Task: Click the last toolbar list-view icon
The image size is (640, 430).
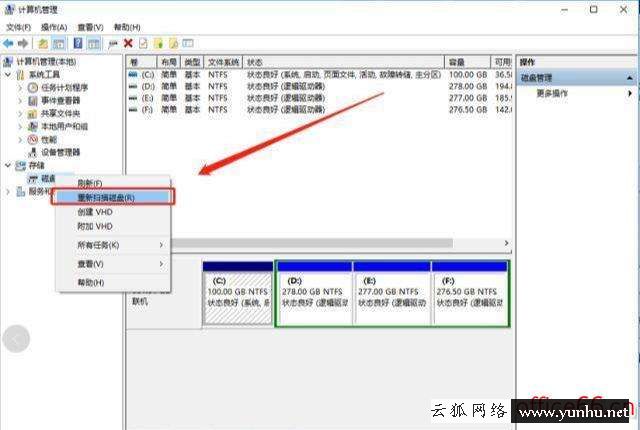Action: pos(188,43)
